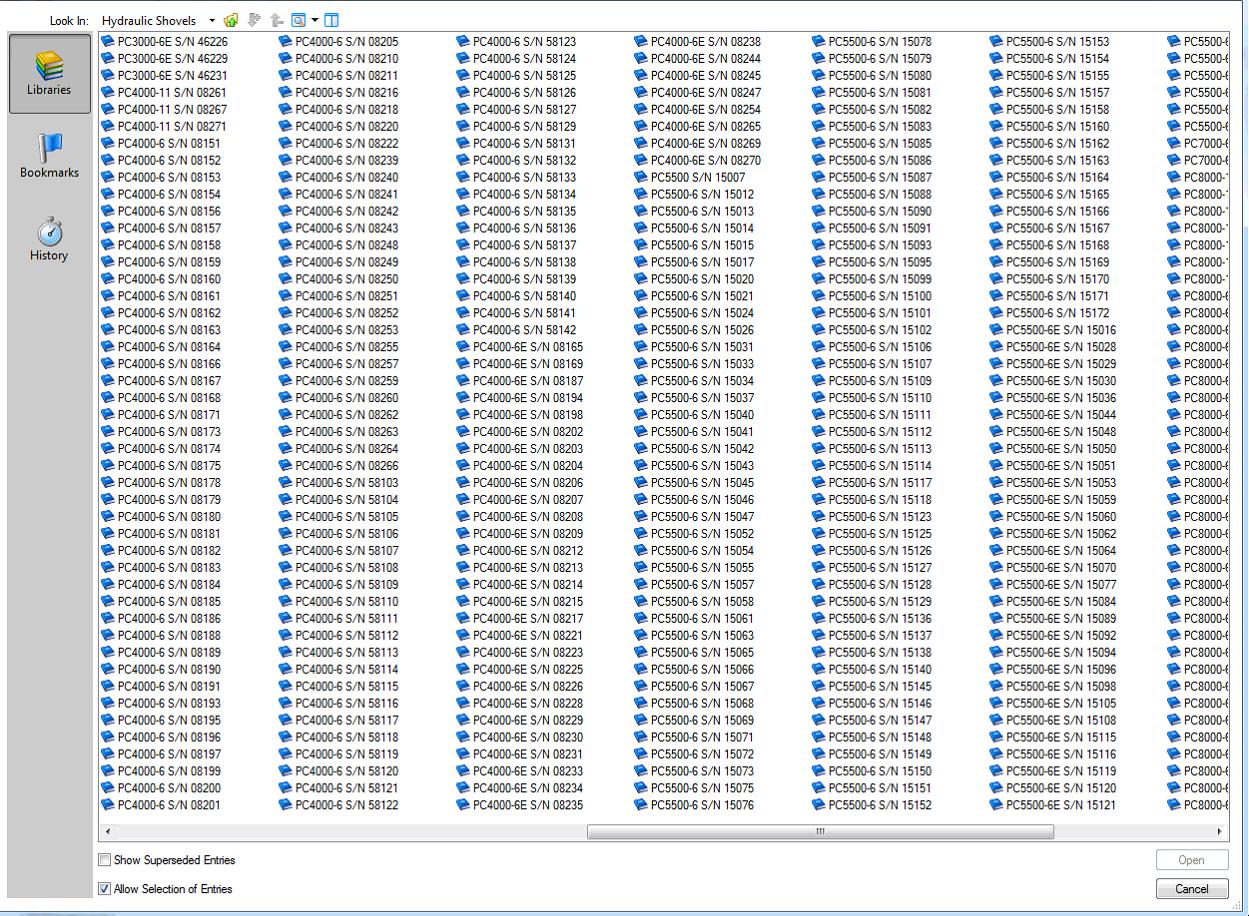This screenshot has height=916, width=1249.
Task: Open the Bookmarks sidebar section
Action: pyautogui.click(x=49, y=156)
